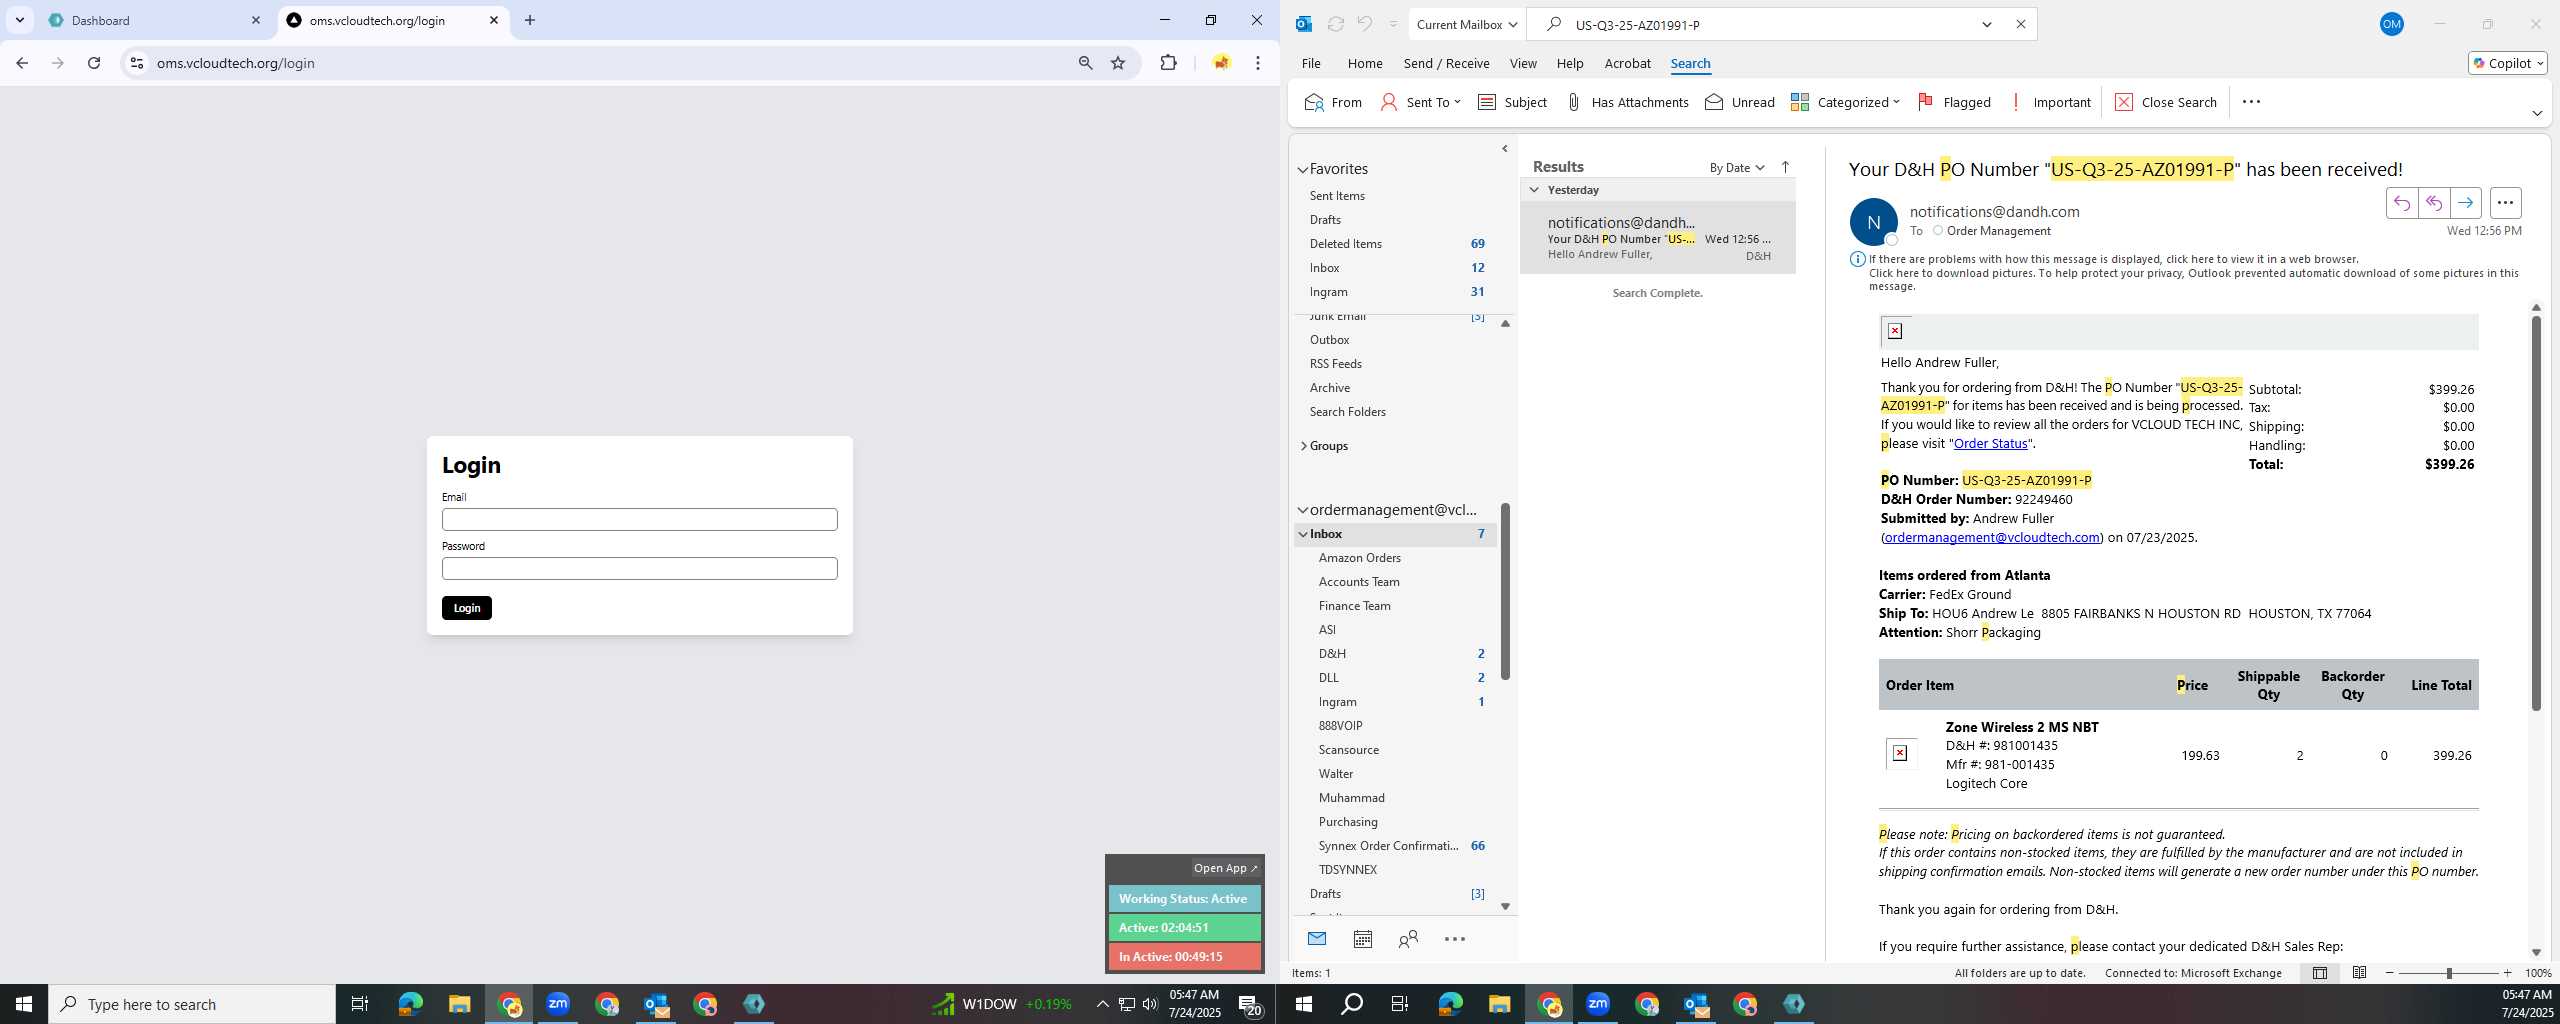Click the Open App button
Screen dimensions: 2560x1024
point(1226,868)
